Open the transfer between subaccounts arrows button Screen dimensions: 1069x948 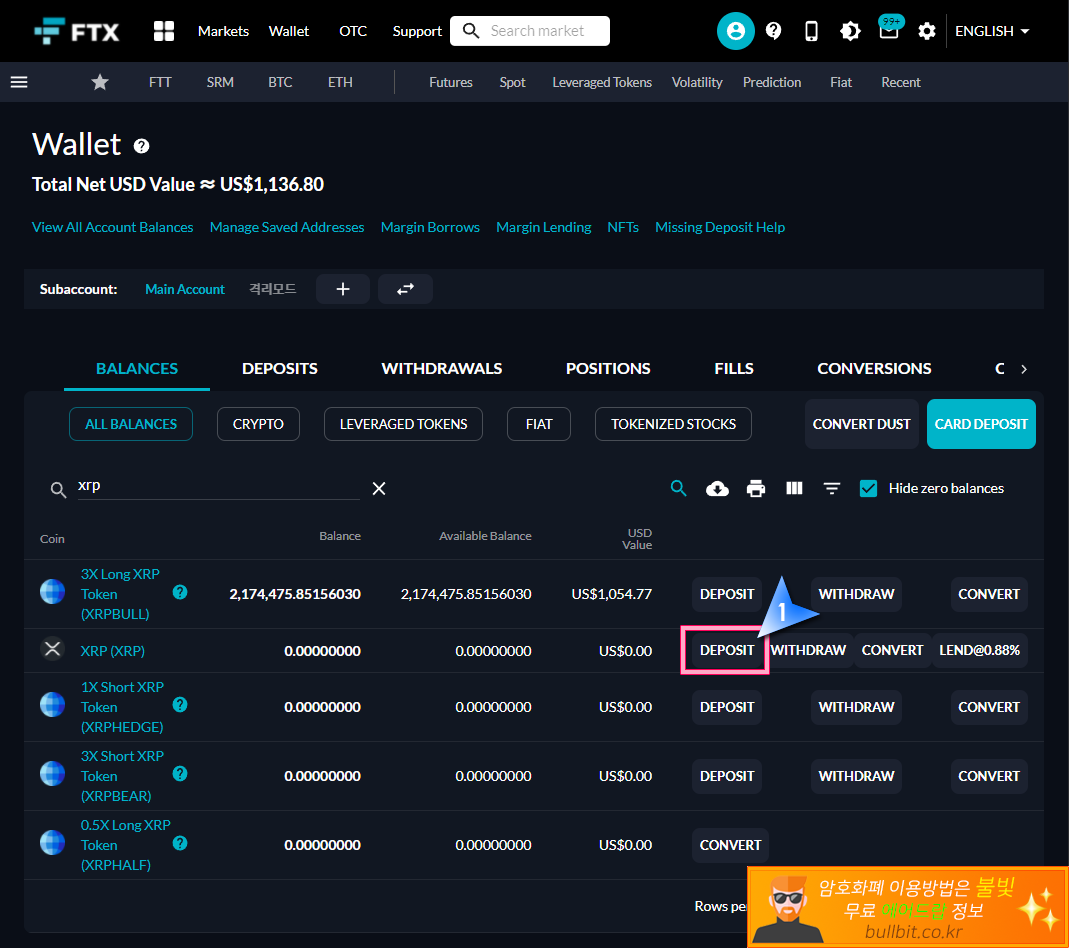click(406, 289)
